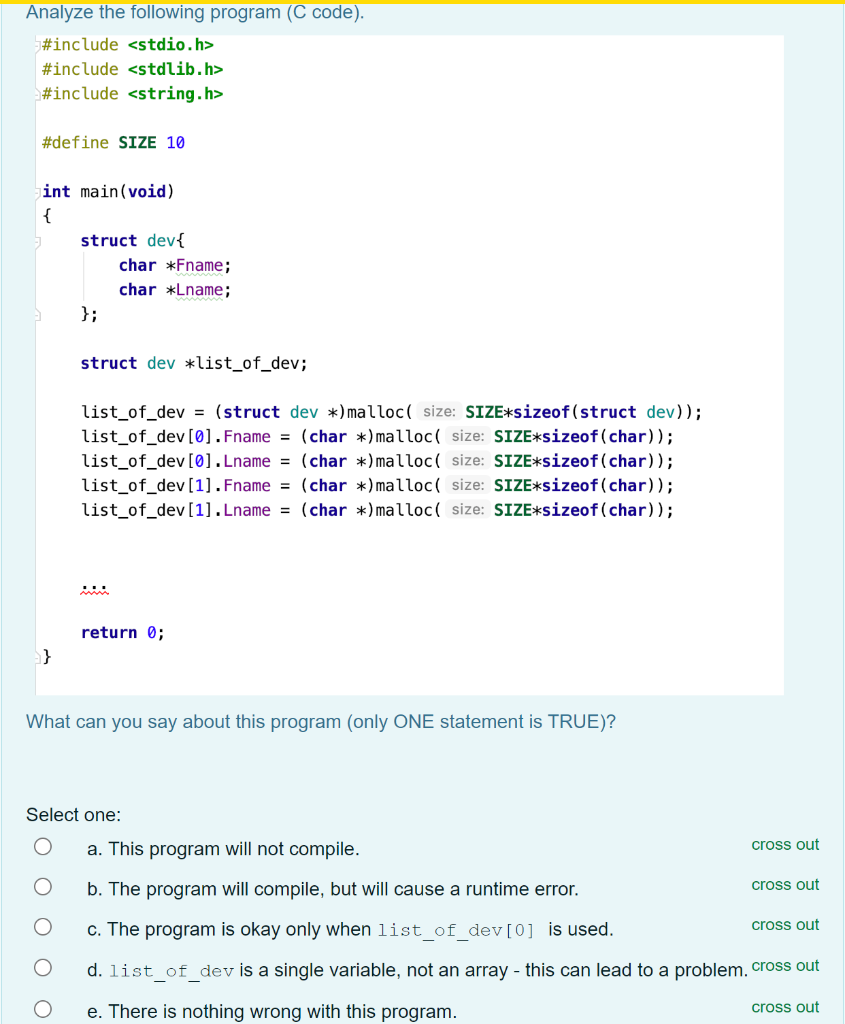Select answer b about a runtime error
Screen dimensions: 845x1024
[42, 886]
